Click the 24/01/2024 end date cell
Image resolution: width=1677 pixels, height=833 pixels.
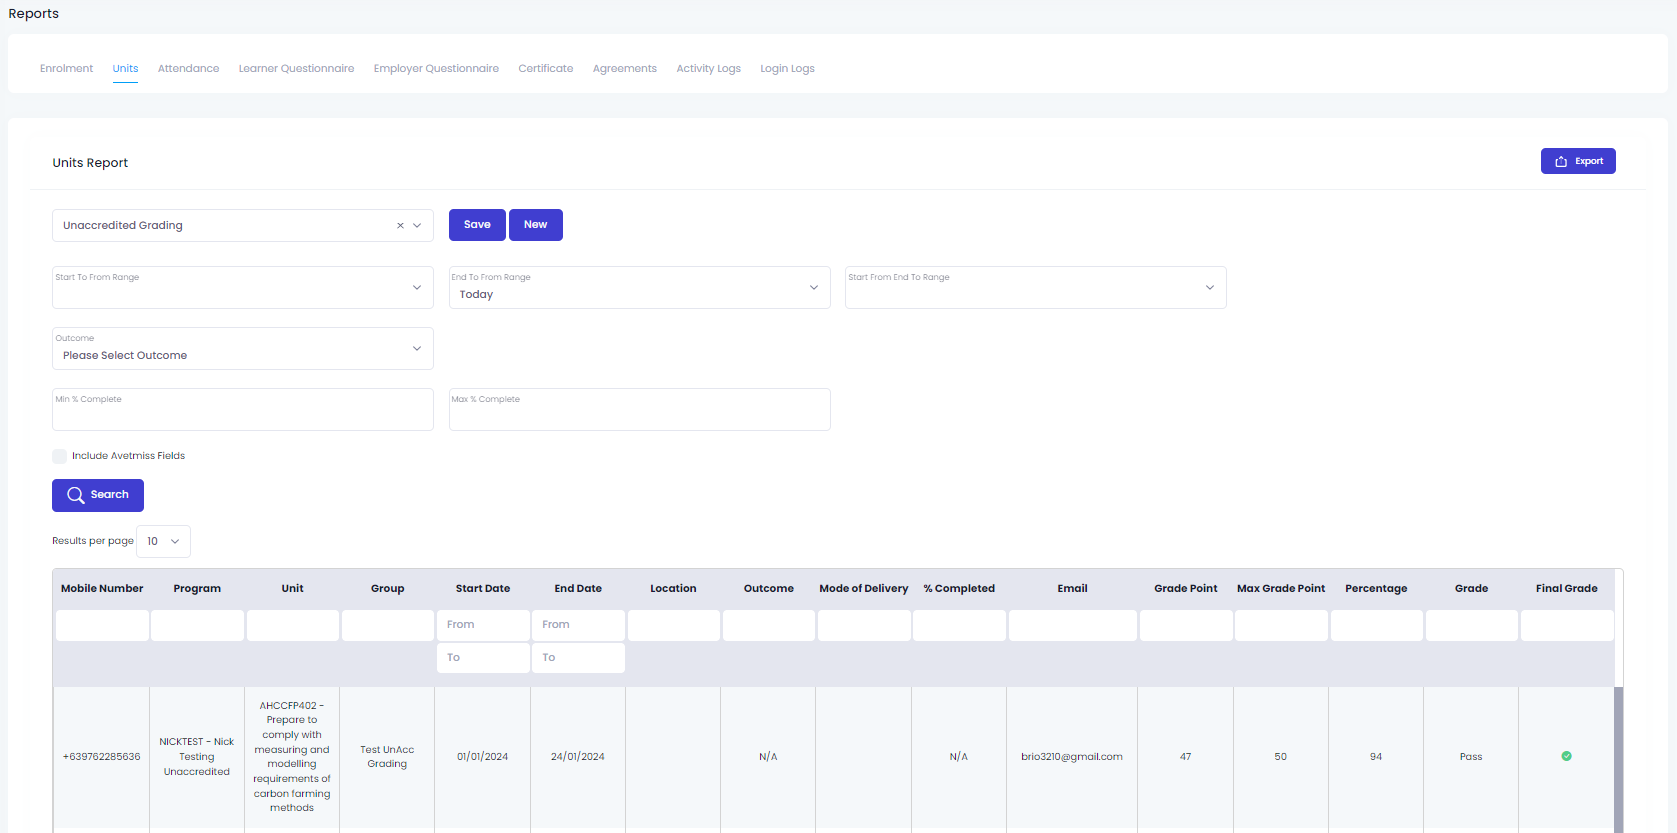click(578, 757)
